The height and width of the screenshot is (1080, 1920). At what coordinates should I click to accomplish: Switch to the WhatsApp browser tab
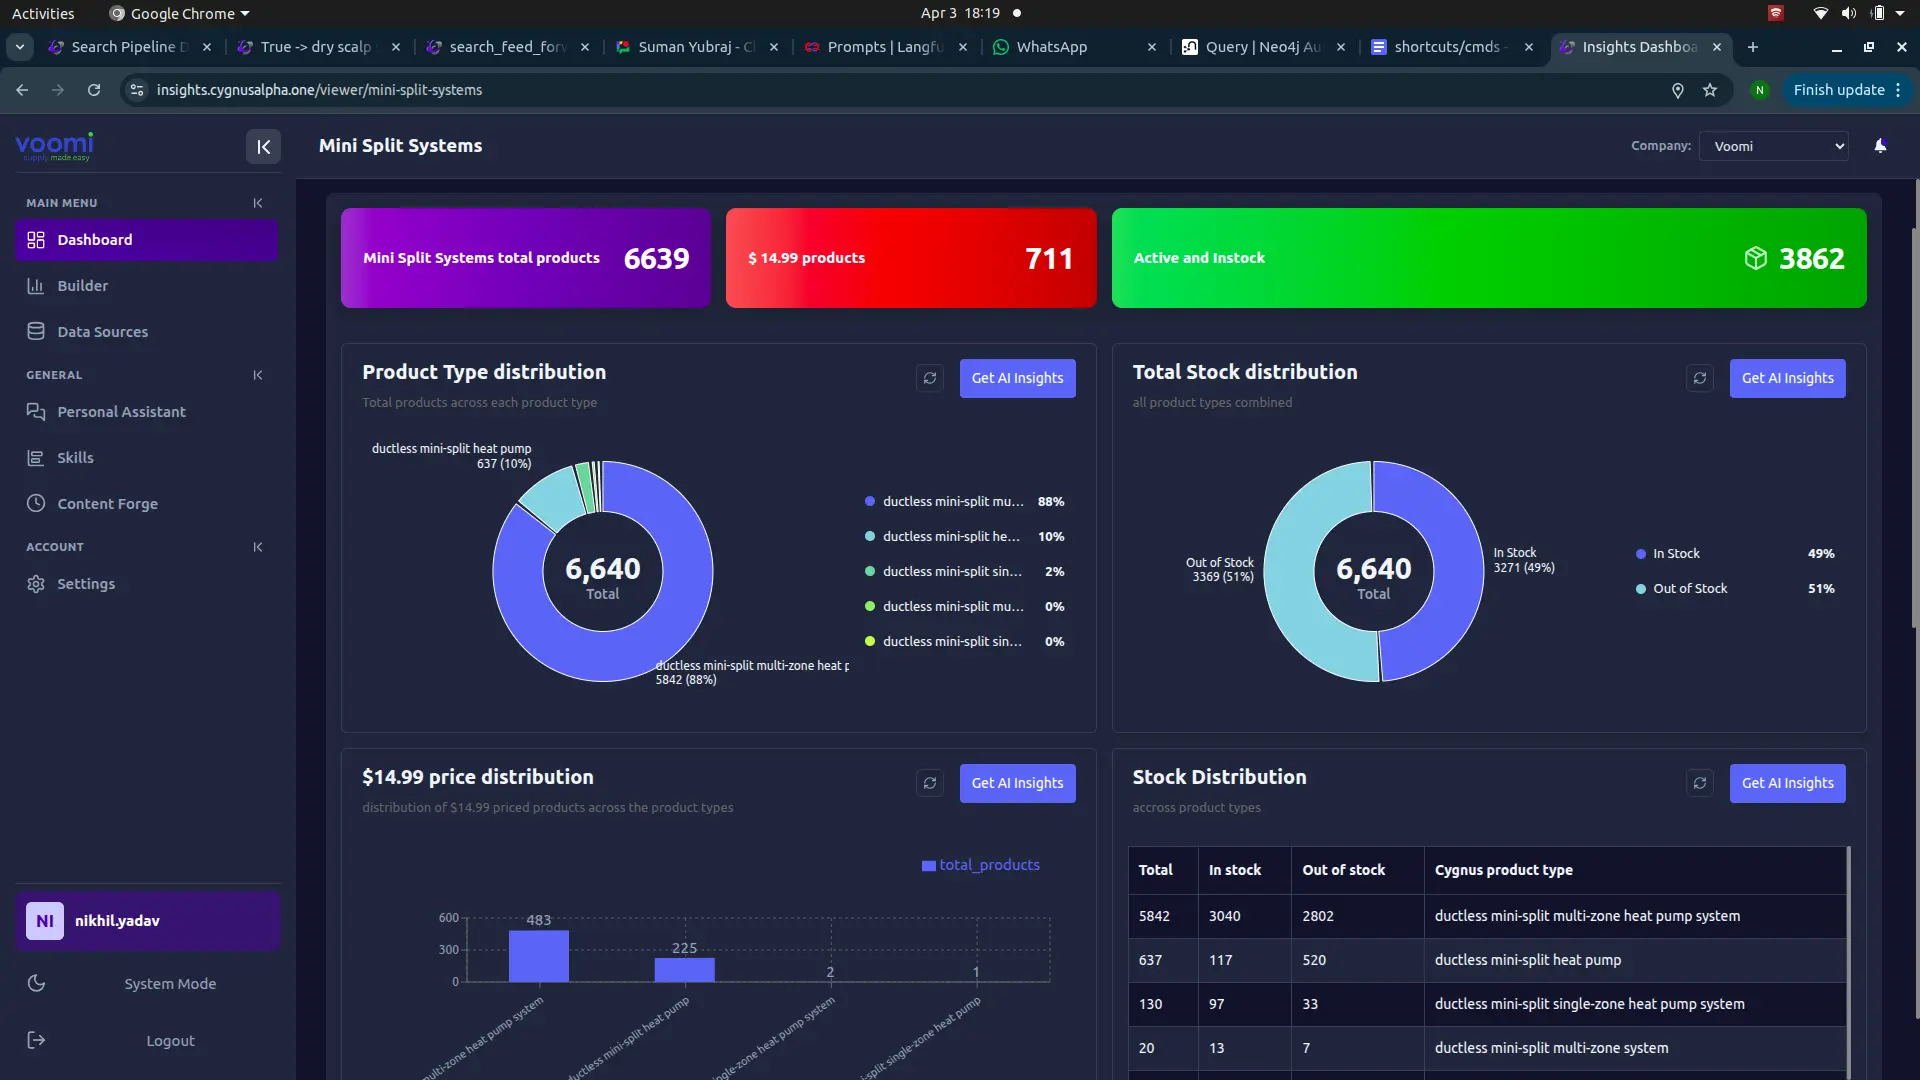click(1073, 47)
